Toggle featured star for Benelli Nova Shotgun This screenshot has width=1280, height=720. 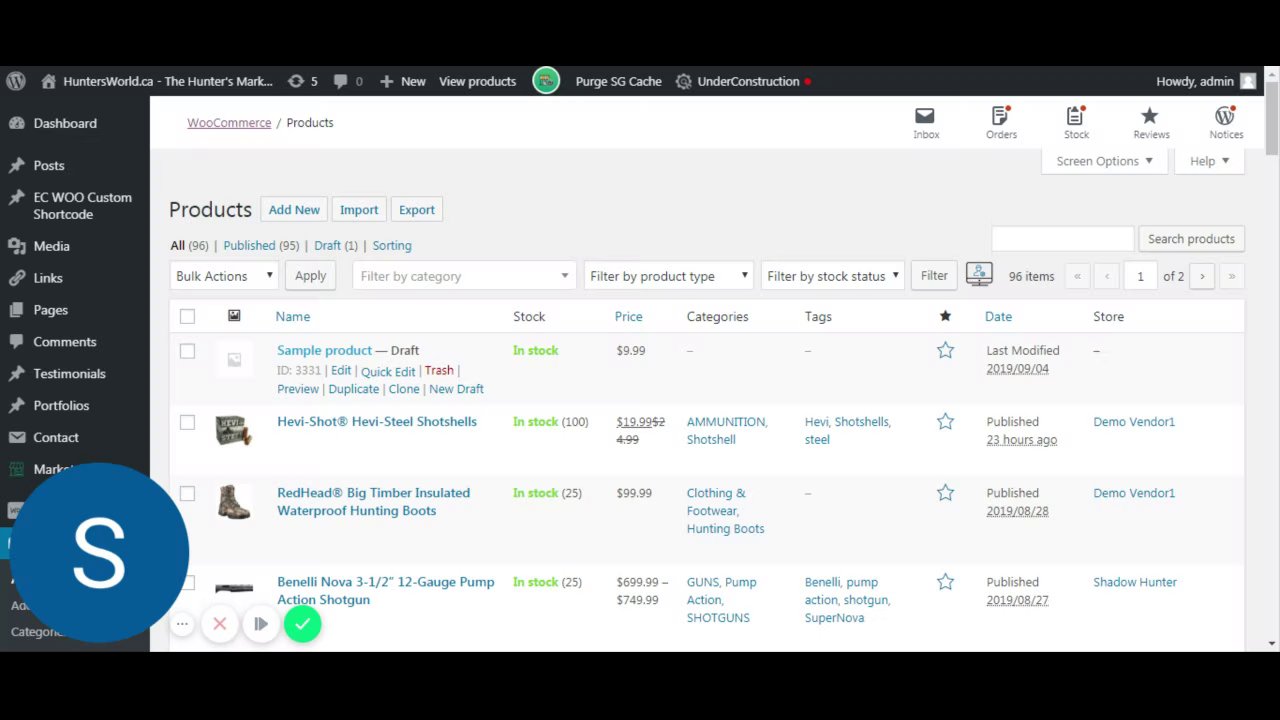(x=945, y=581)
